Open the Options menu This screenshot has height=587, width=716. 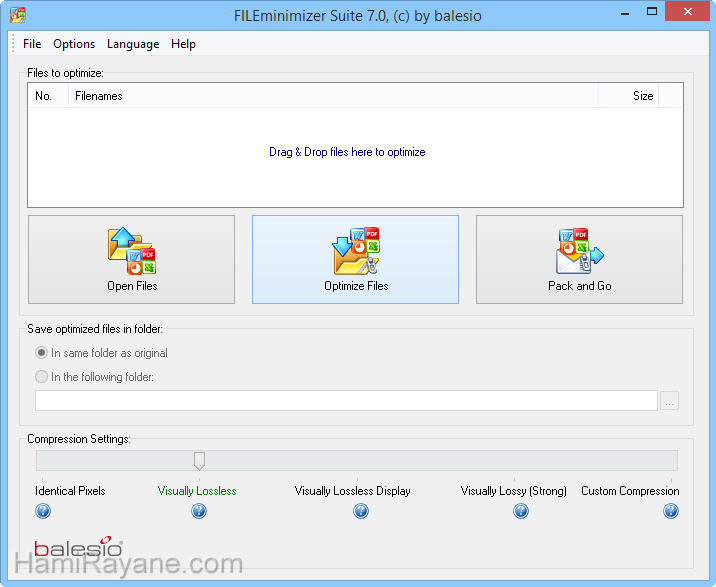coord(74,44)
